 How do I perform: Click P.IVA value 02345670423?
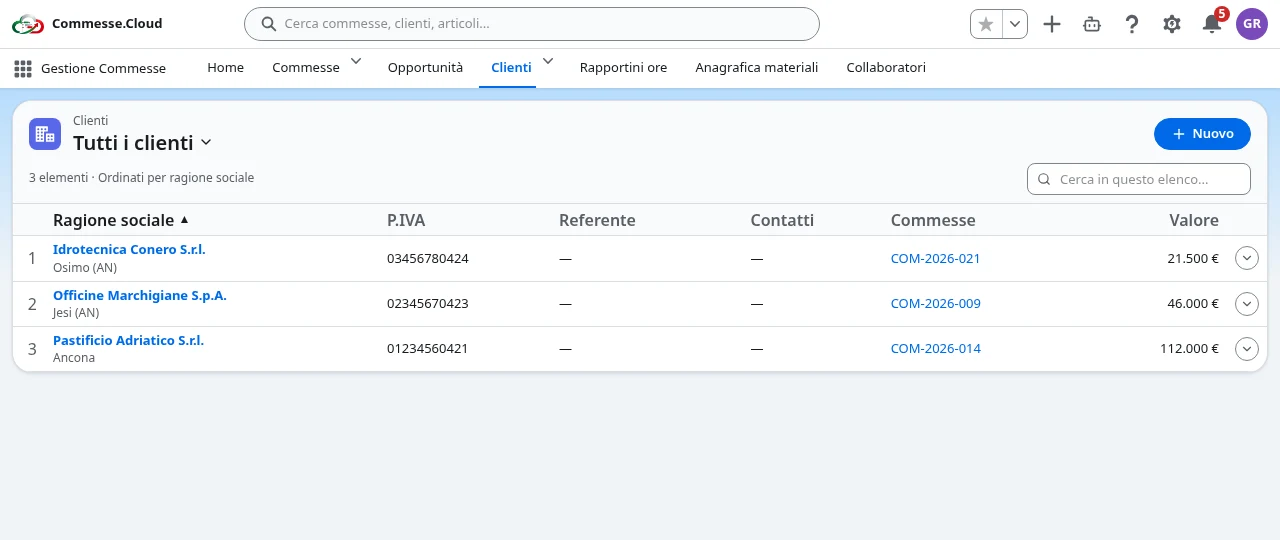point(428,304)
